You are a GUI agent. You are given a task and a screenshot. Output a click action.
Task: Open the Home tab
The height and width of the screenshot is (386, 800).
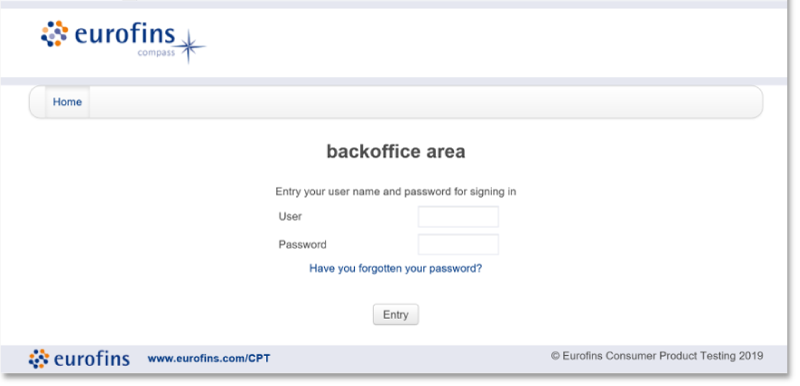click(67, 102)
